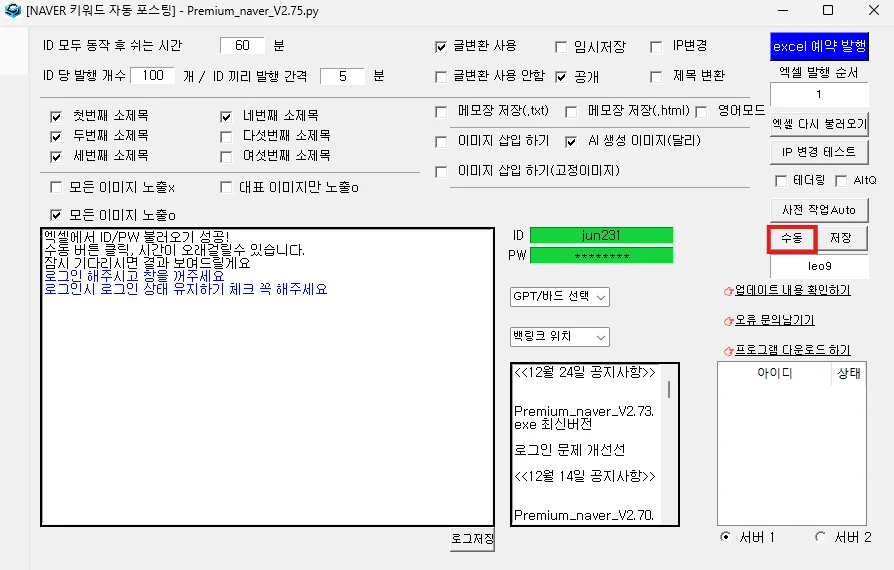Click 로그인 문제 개선 notice text

point(570,450)
